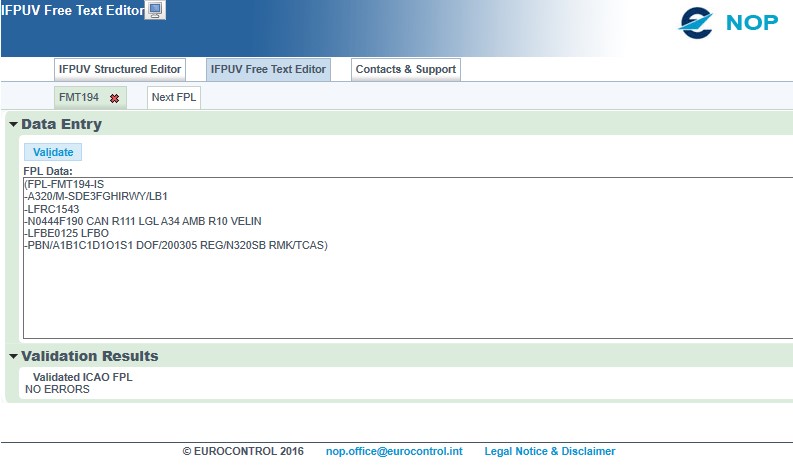Click the Validate button

(x=53, y=152)
